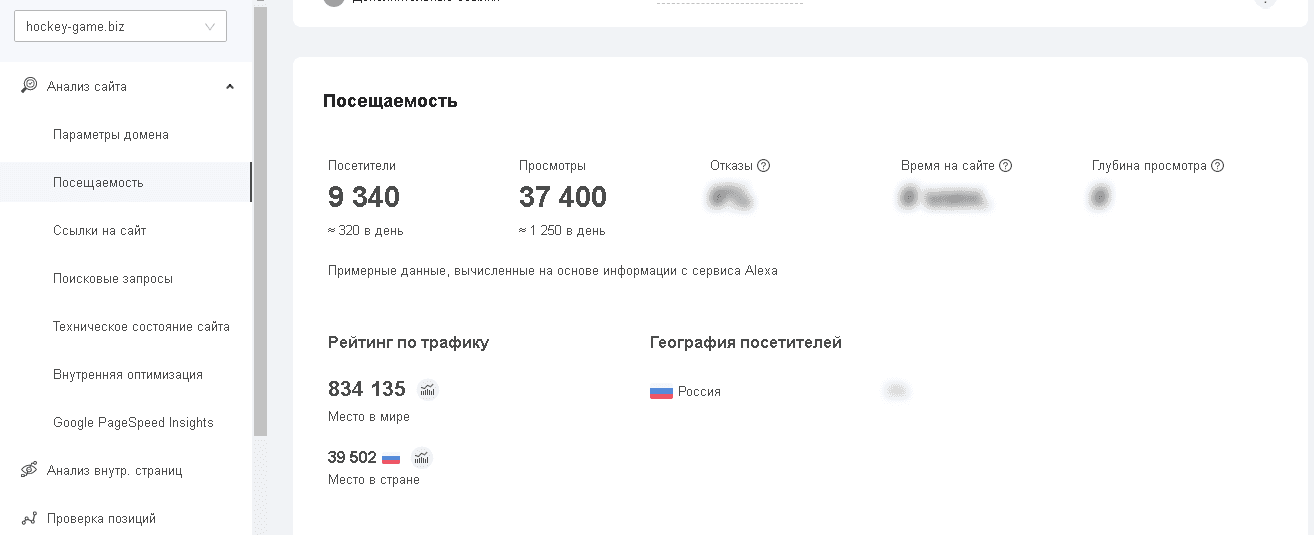Click the Анализ внутр. страниц icon
The image size is (1314, 535).
30,470
